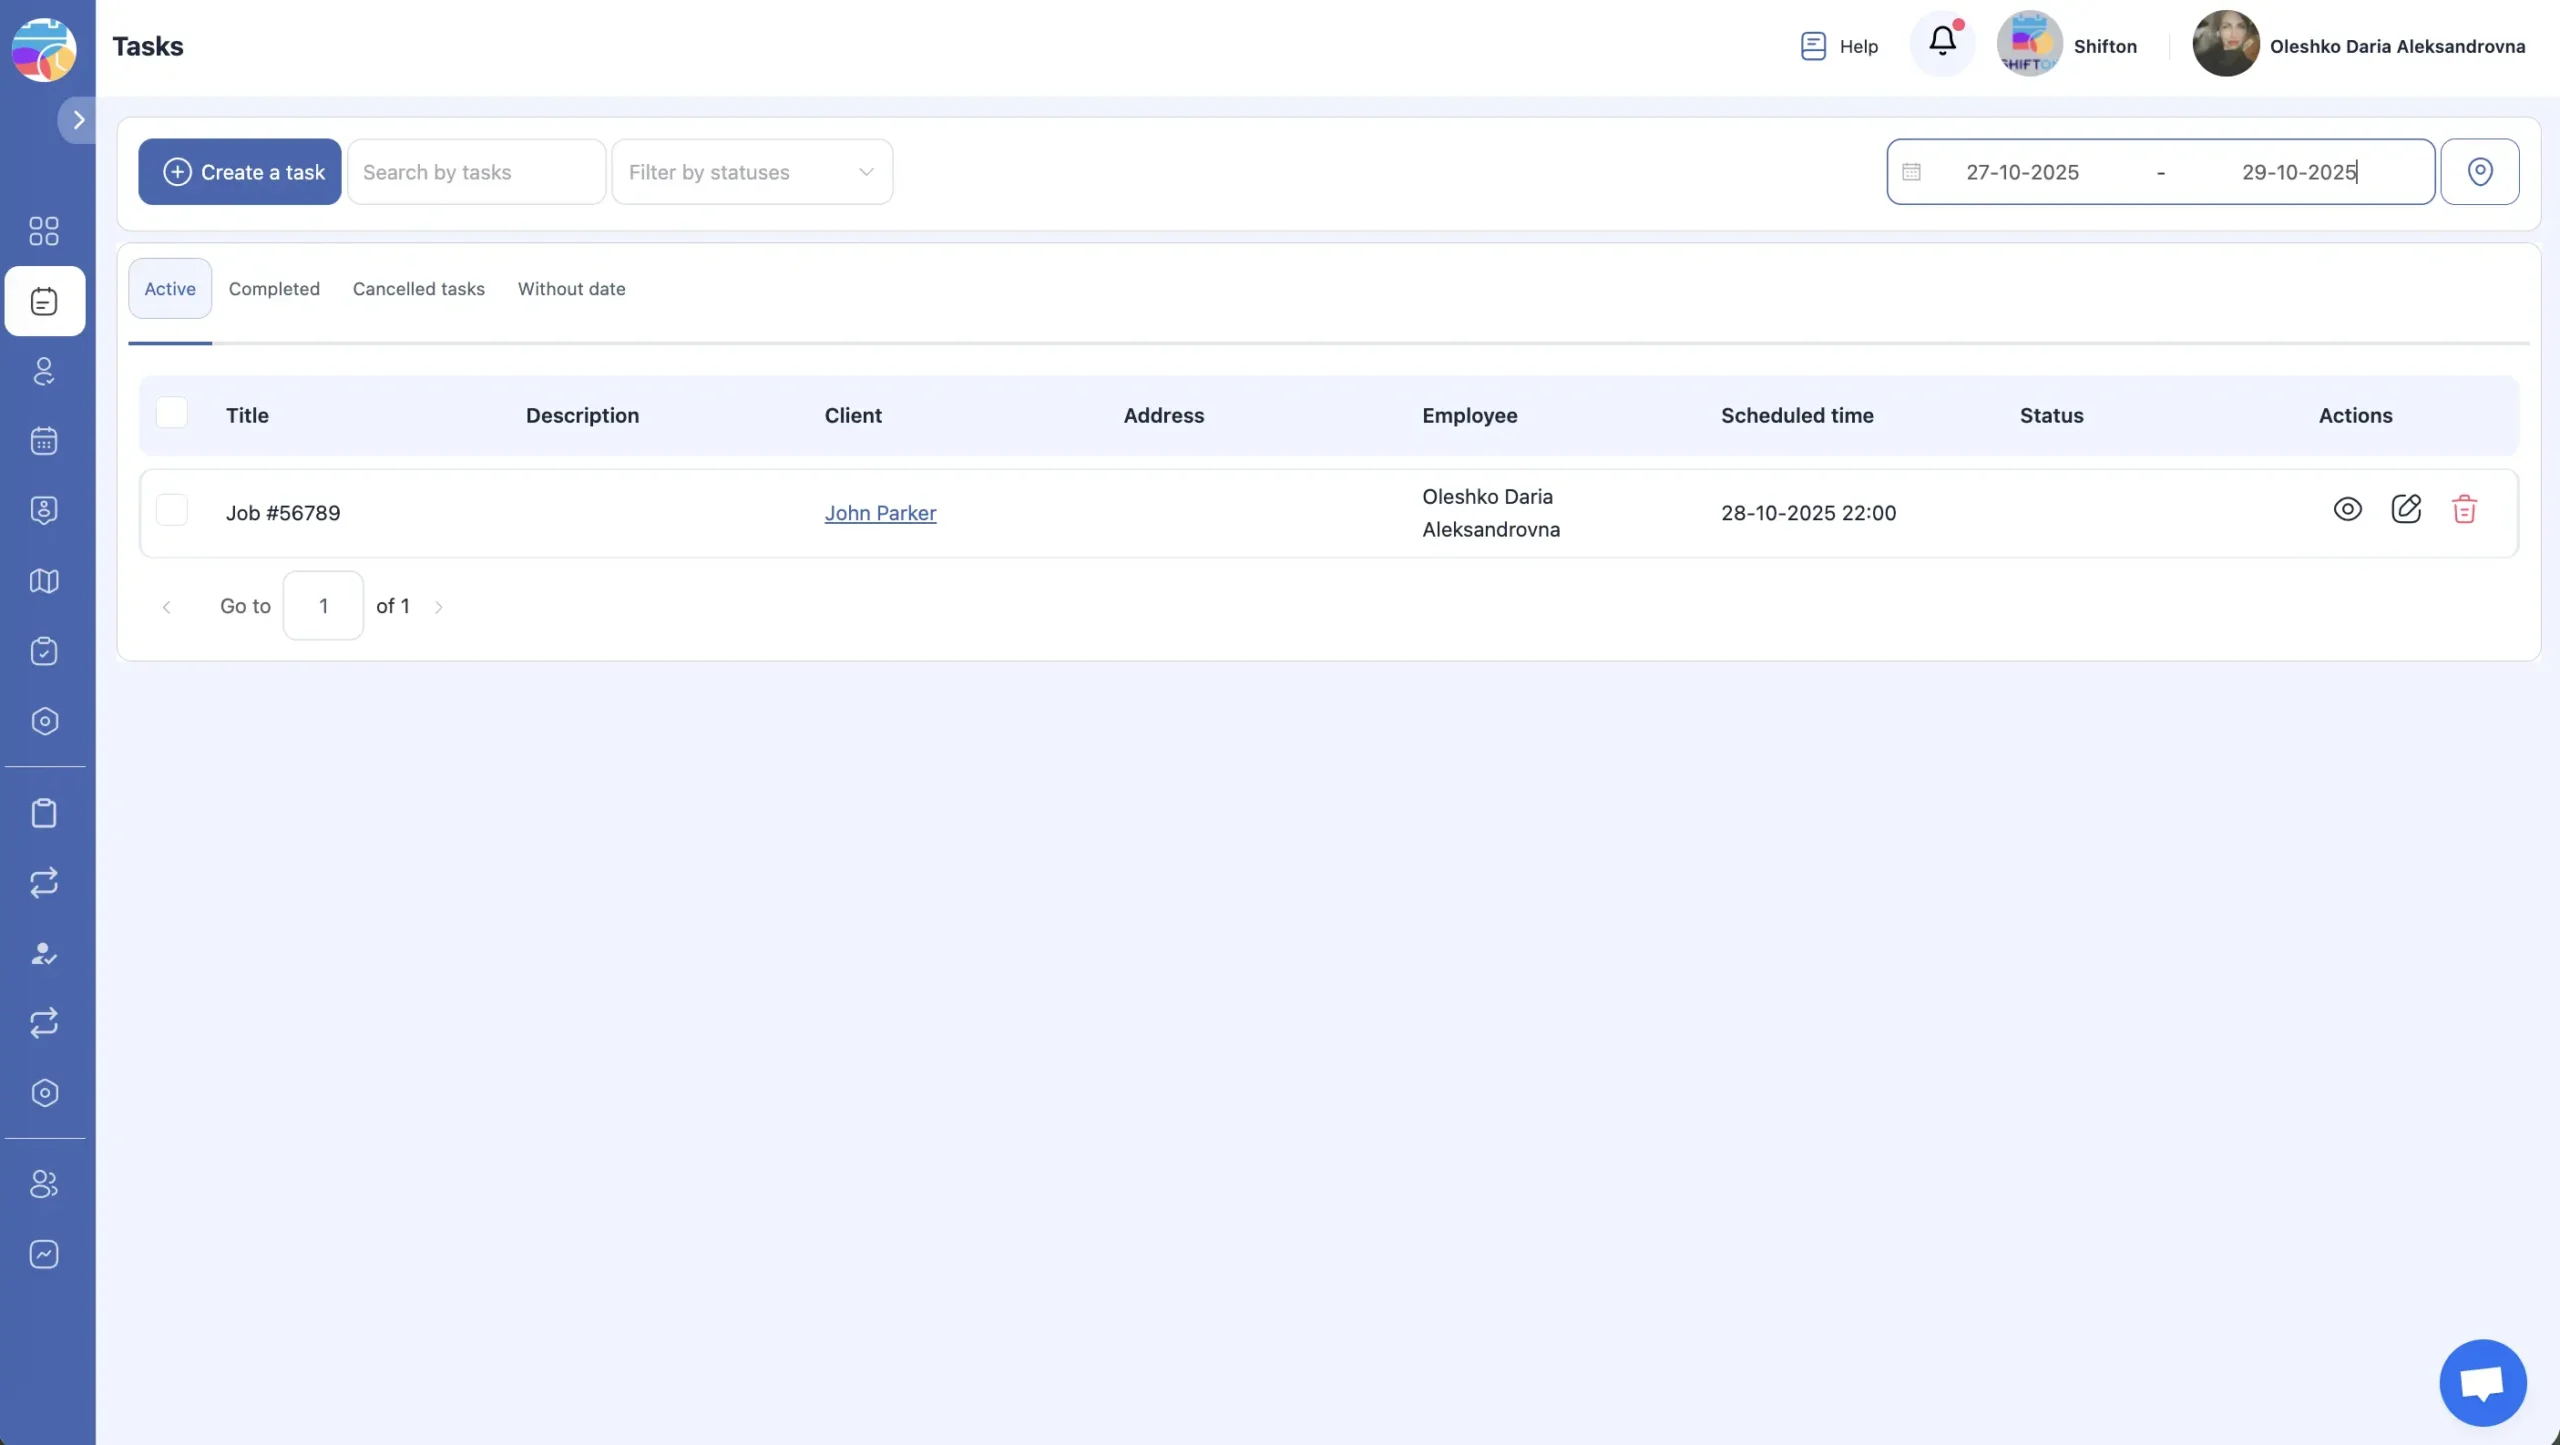
Task: Open the Filter by statuses dropdown
Action: click(x=752, y=172)
